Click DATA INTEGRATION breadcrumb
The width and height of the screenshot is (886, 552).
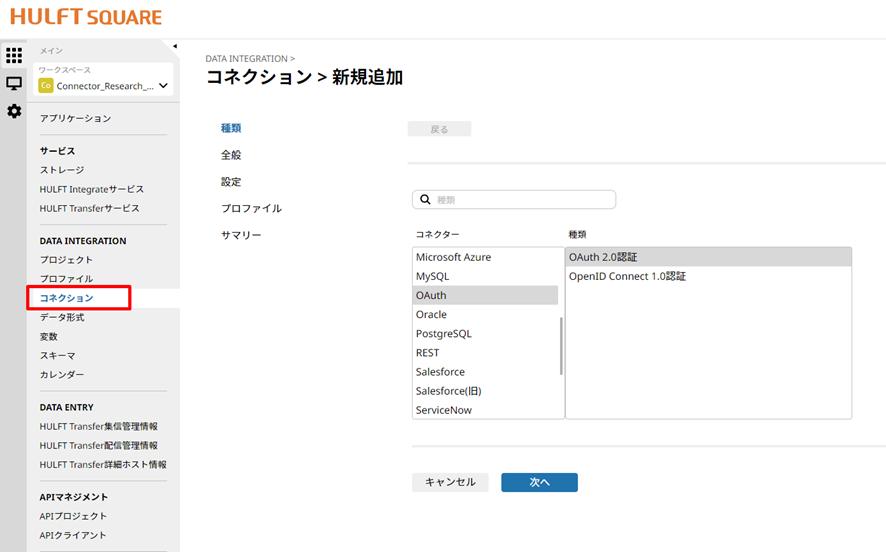pos(246,58)
